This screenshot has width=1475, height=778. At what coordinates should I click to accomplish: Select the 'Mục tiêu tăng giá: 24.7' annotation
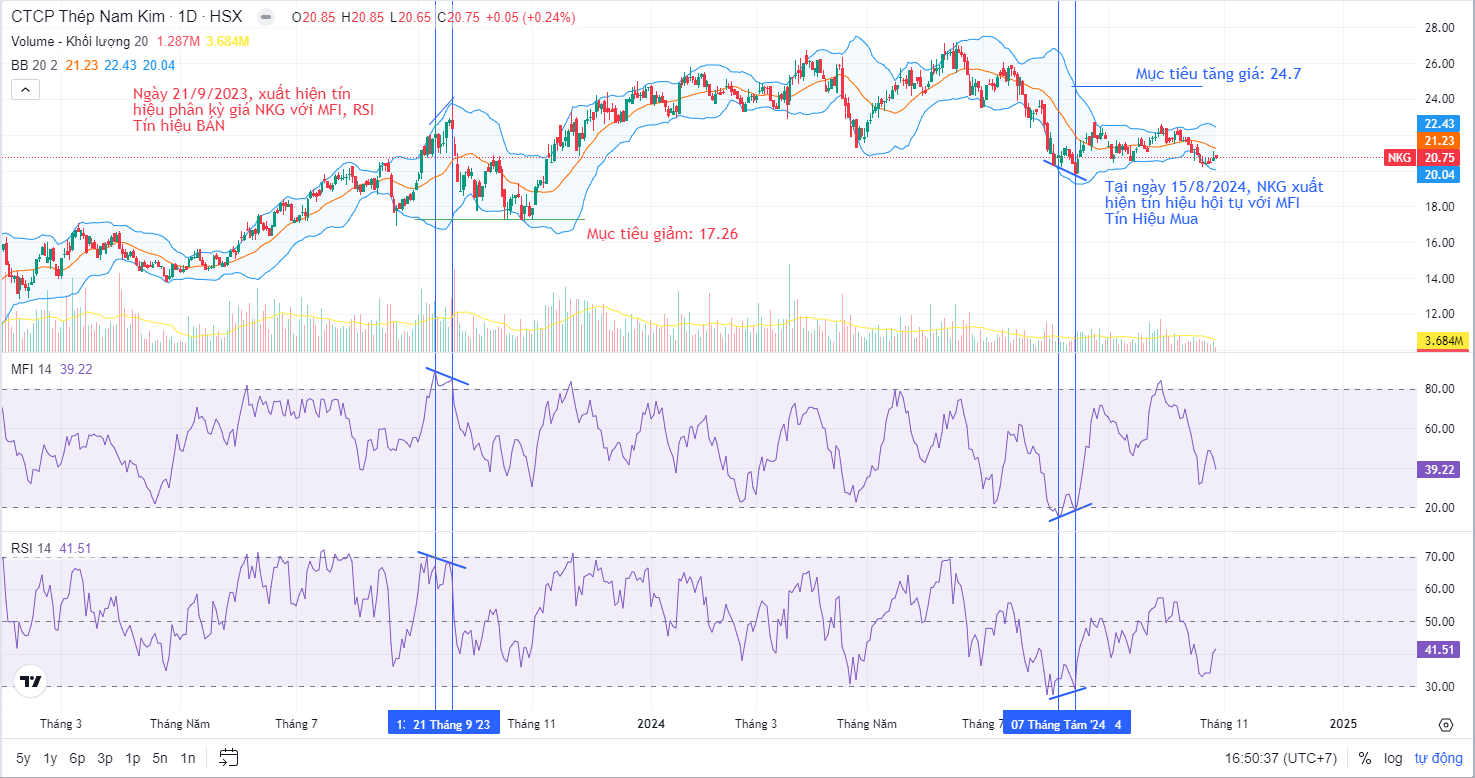tap(1218, 74)
